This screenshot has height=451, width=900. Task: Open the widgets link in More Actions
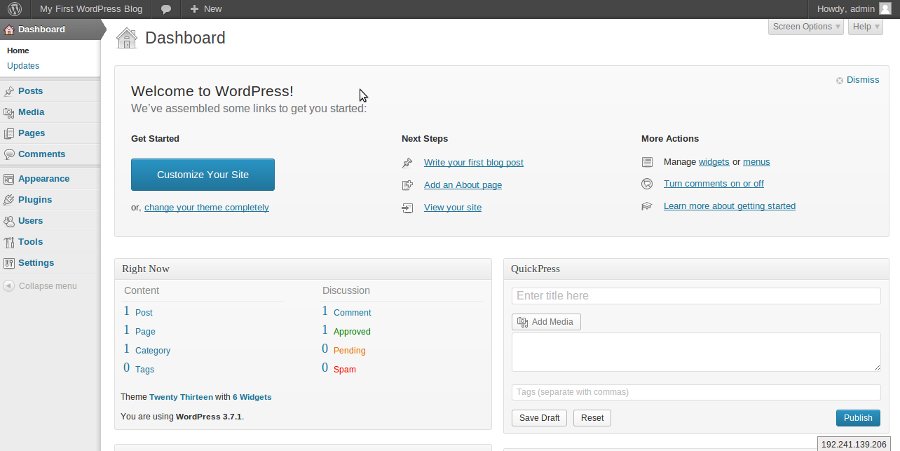713,162
